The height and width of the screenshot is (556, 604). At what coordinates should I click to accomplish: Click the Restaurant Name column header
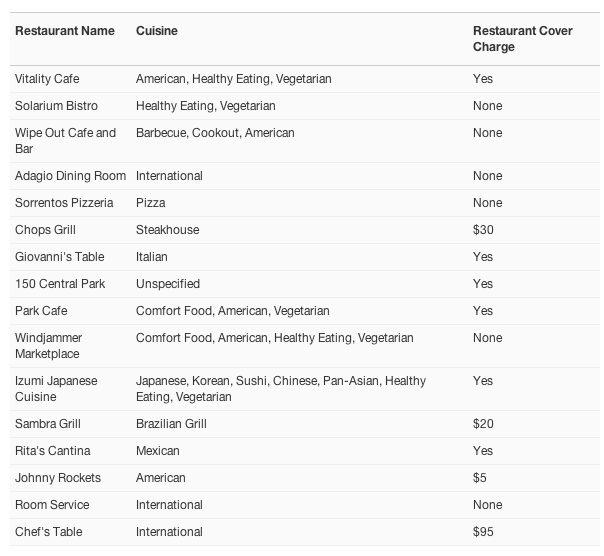[x=65, y=31]
